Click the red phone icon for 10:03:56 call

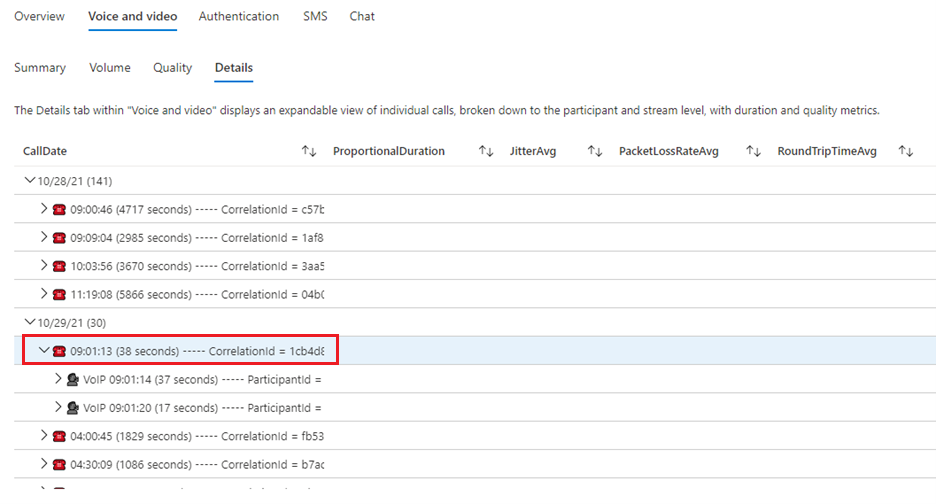pyautogui.click(x=59, y=266)
